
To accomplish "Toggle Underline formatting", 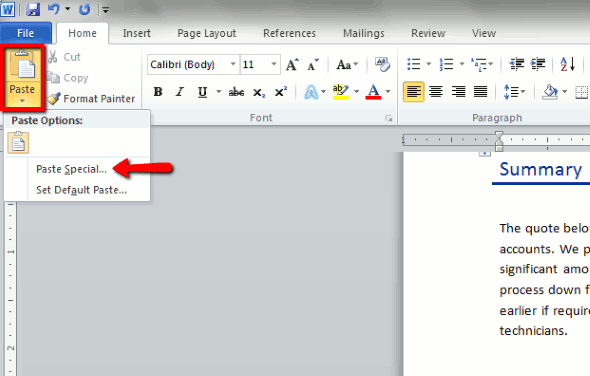I will click(x=202, y=92).
